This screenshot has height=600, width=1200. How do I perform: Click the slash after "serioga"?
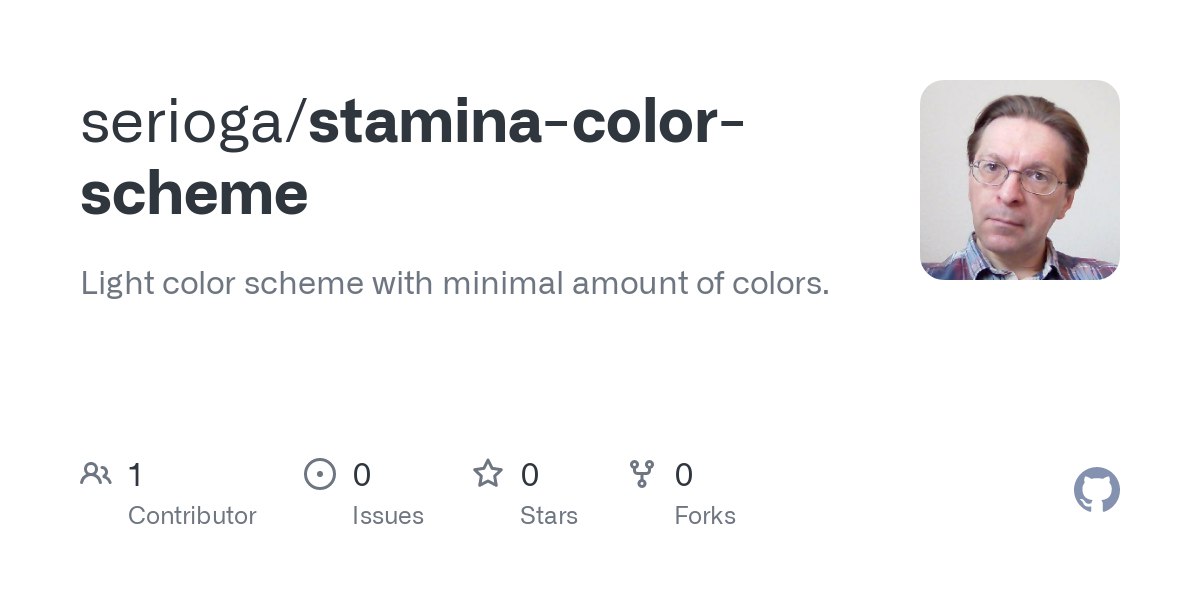297,122
